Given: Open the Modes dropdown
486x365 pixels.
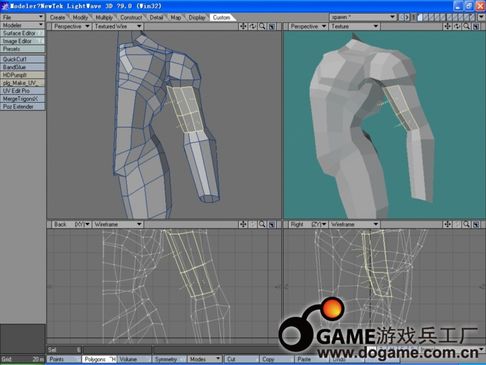Looking at the screenshot, I should click(x=204, y=359).
